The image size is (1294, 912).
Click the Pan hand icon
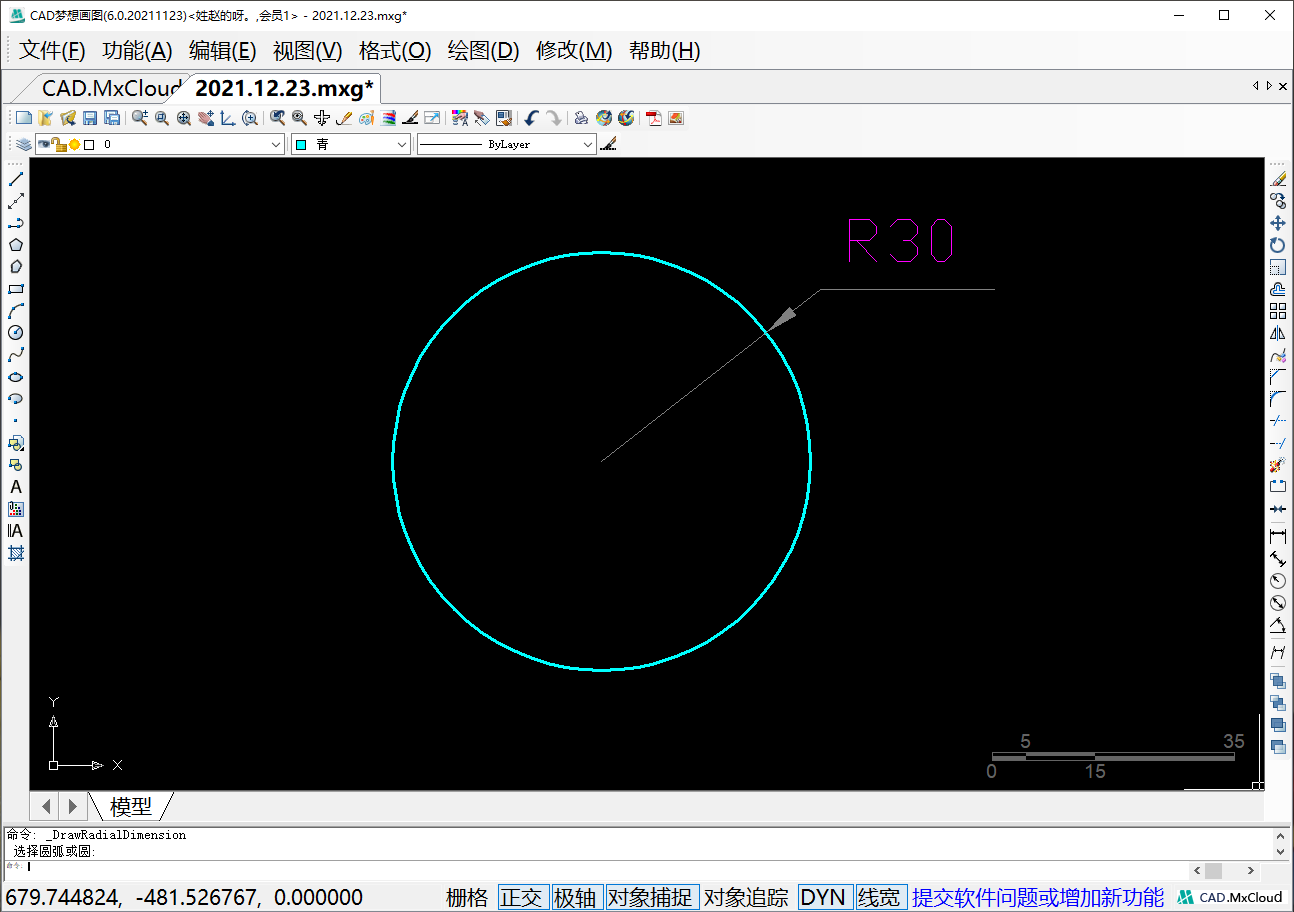[206, 118]
